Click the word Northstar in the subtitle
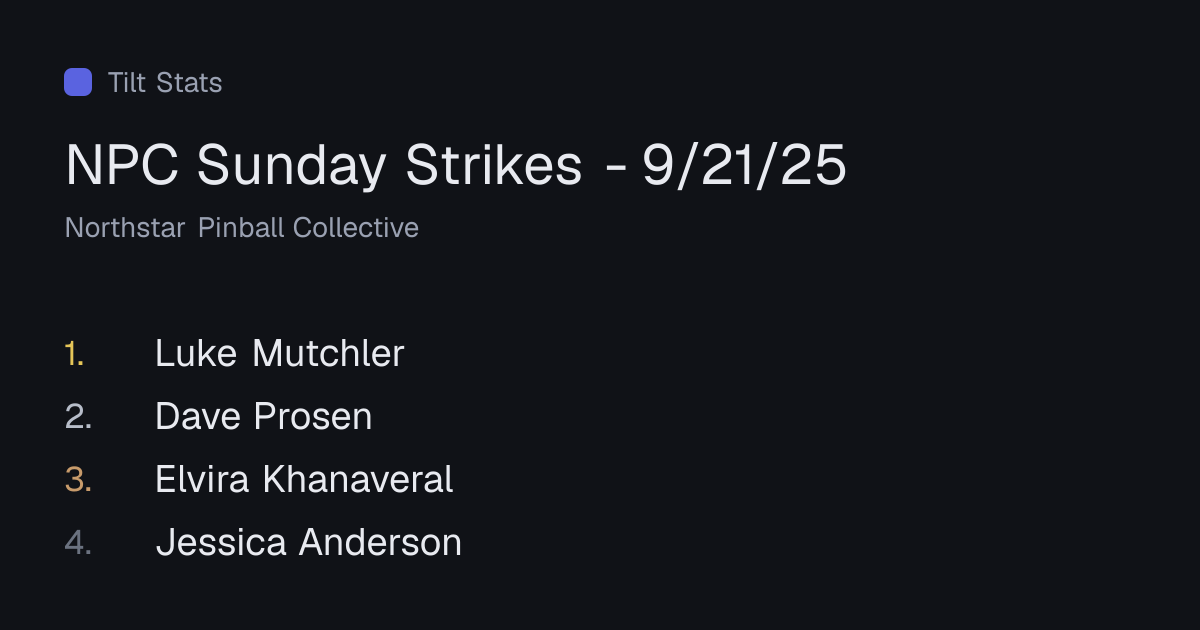The width and height of the screenshot is (1200, 630). click(x=125, y=228)
